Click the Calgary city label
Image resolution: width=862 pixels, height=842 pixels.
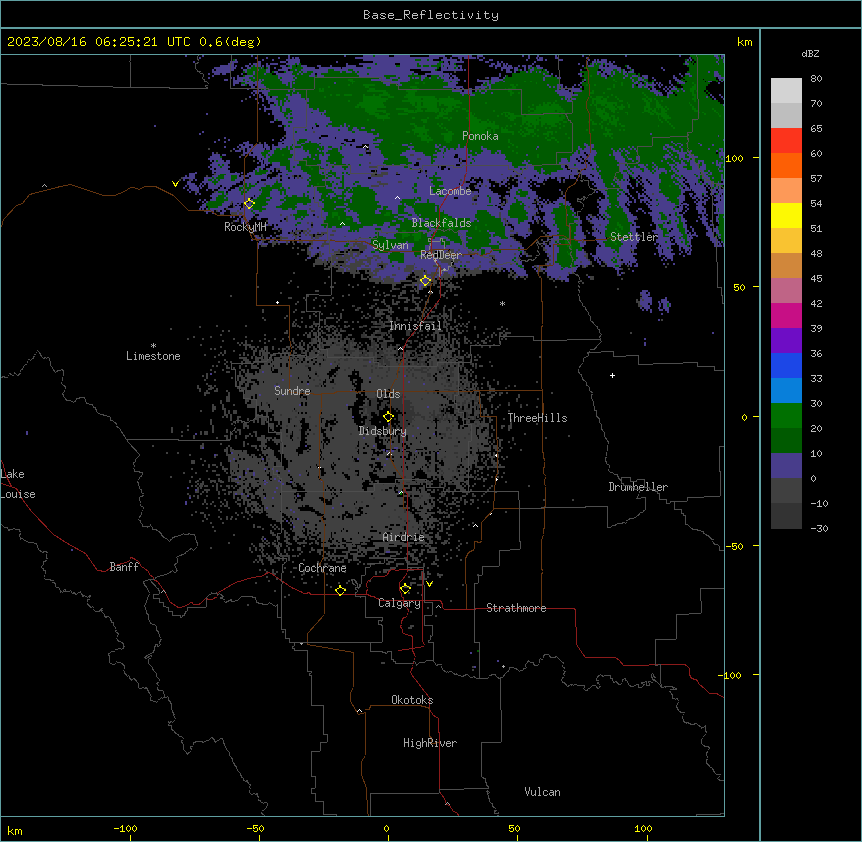(x=399, y=603)
